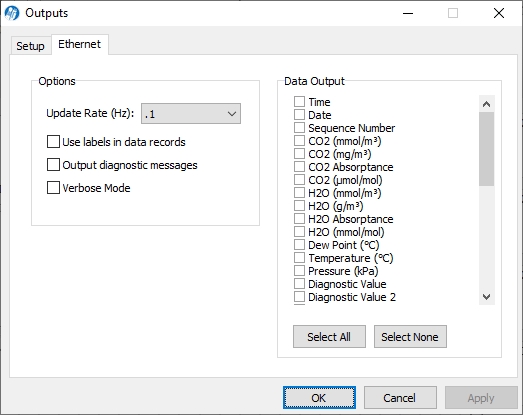Click the Select None button

(410, 337)
